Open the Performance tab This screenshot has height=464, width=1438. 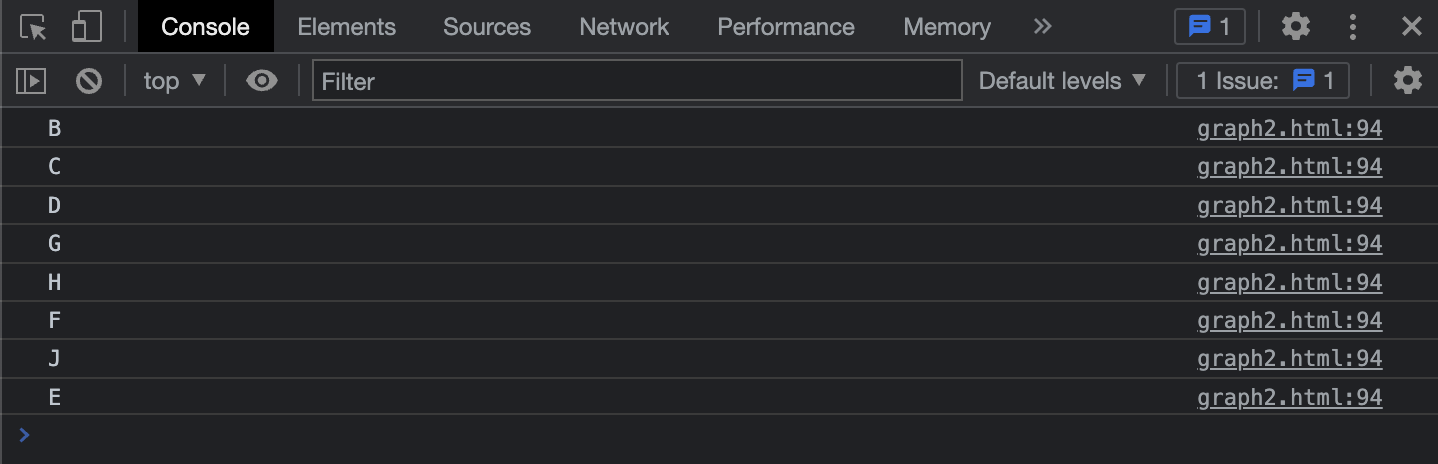click(786, 27)
